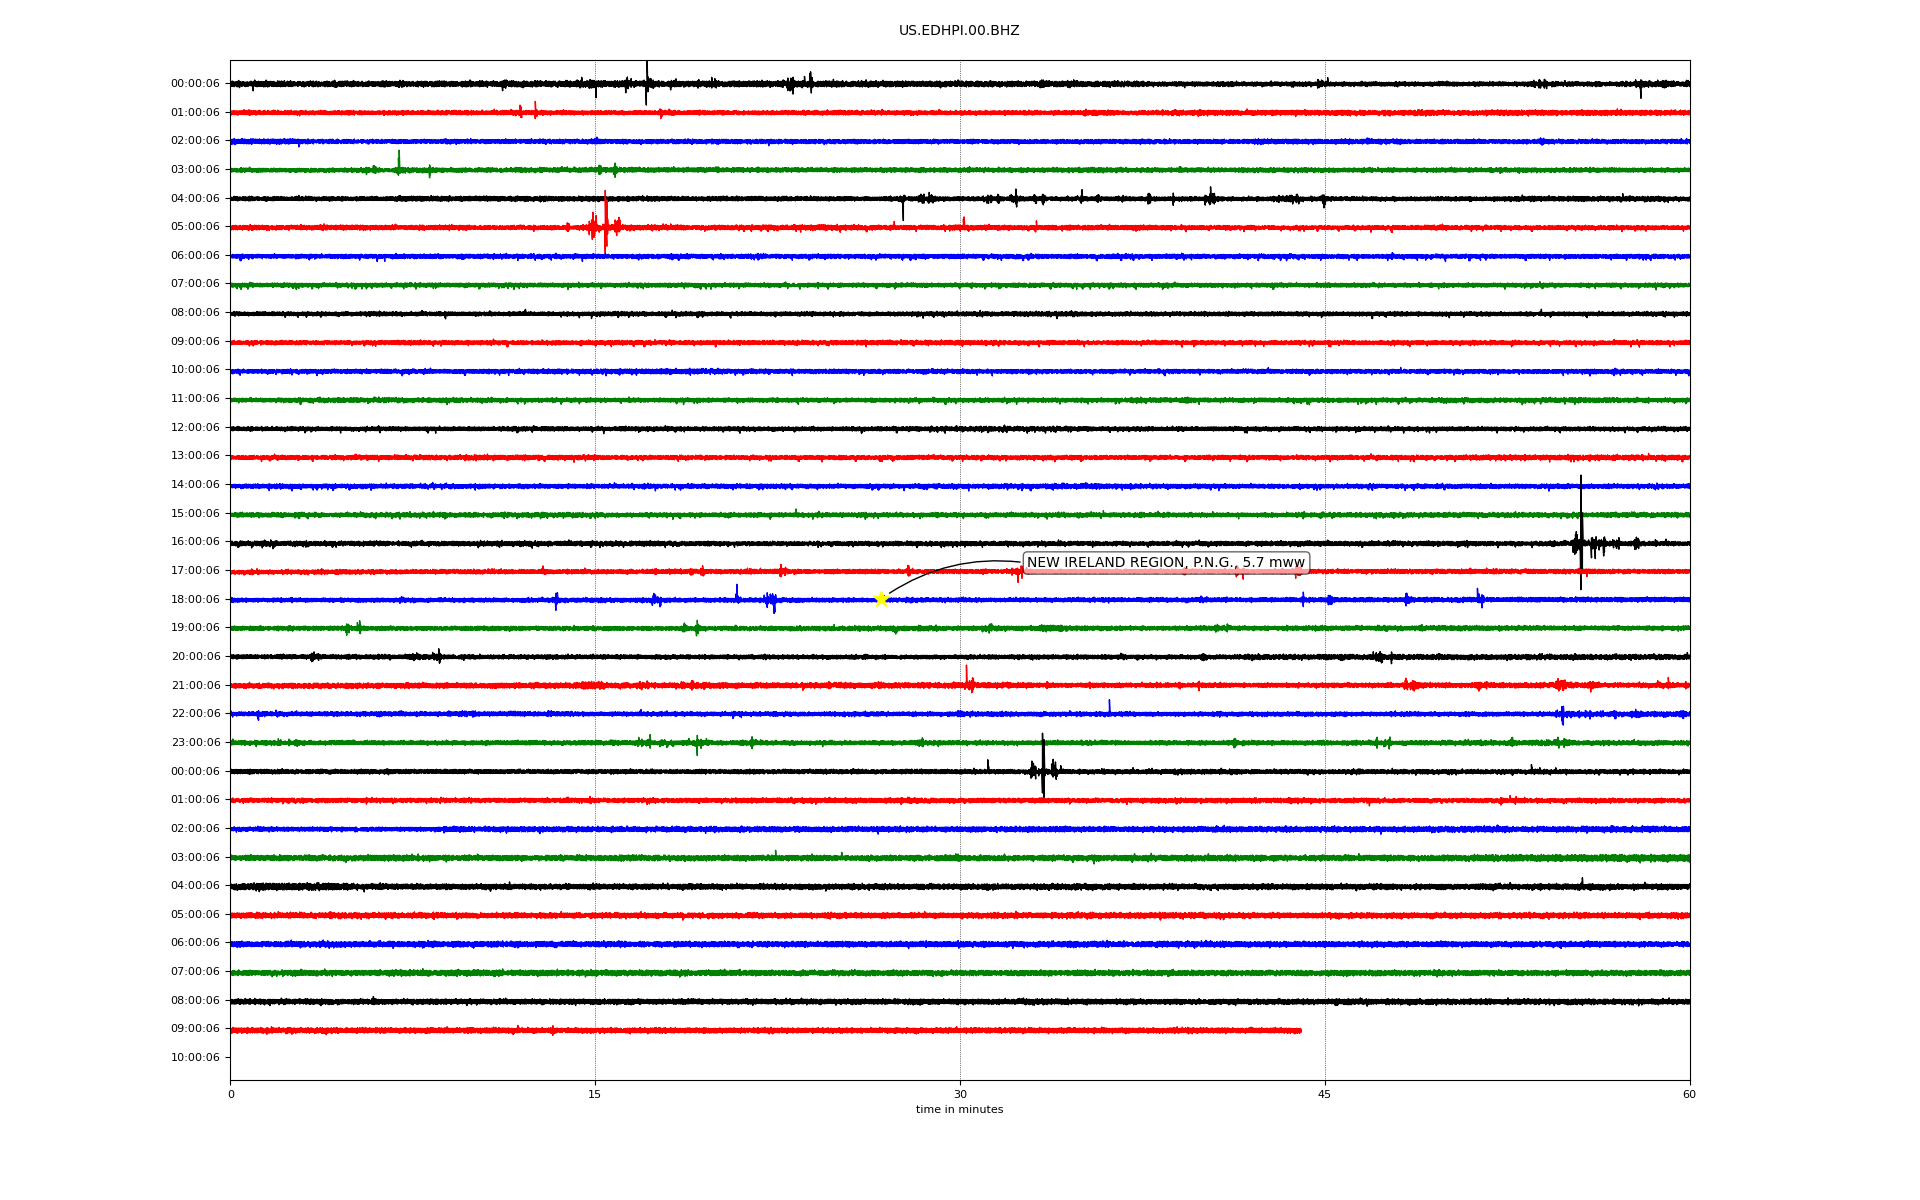Click the 18:00:06 trace time label
The height and width of the screenshot is (1200, 1920).
[x=195, y=600]
